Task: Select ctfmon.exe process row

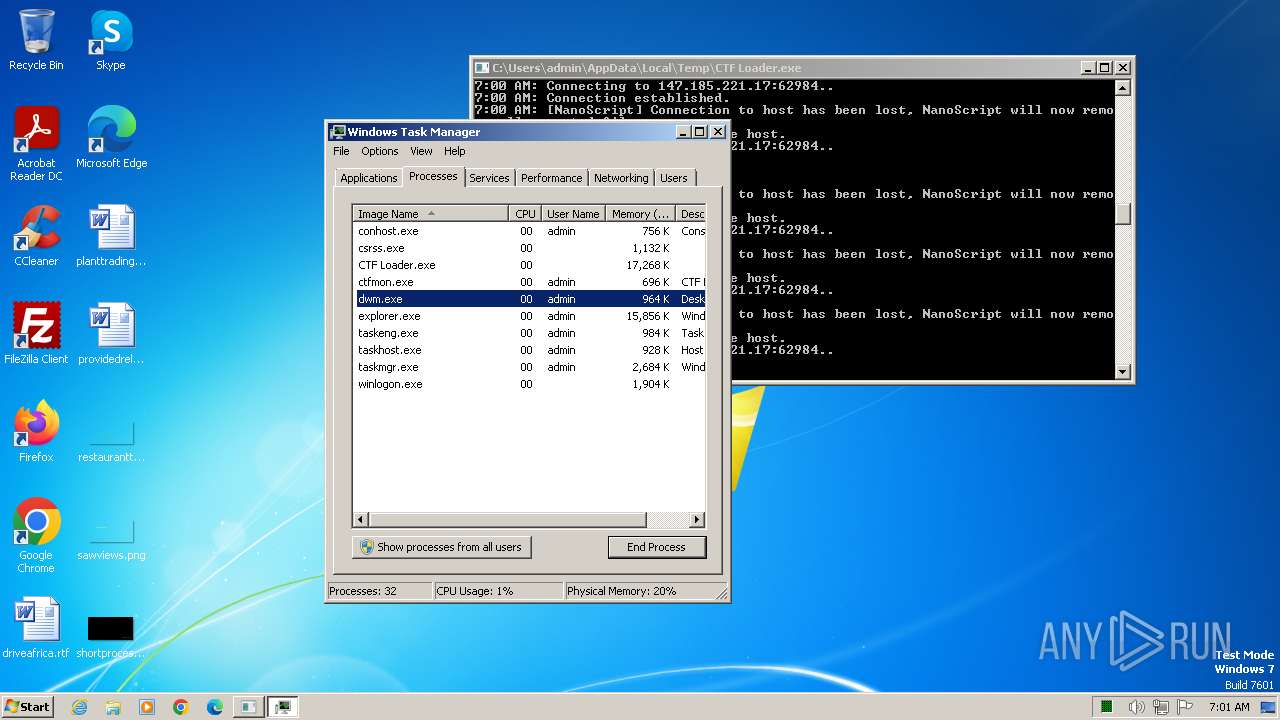Action: (x=530, y=282)
